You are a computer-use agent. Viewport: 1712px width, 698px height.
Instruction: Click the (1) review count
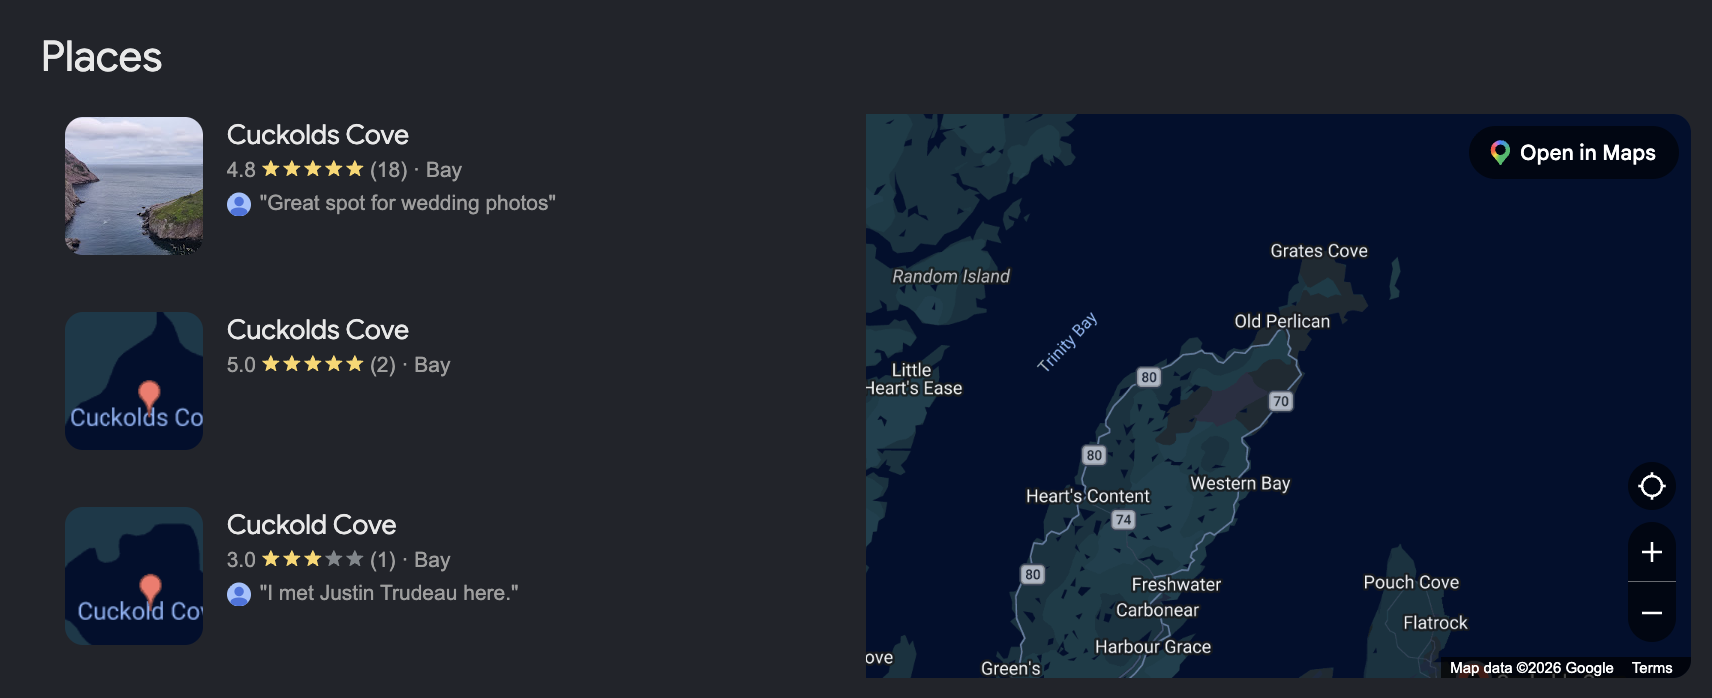[382, 560]
